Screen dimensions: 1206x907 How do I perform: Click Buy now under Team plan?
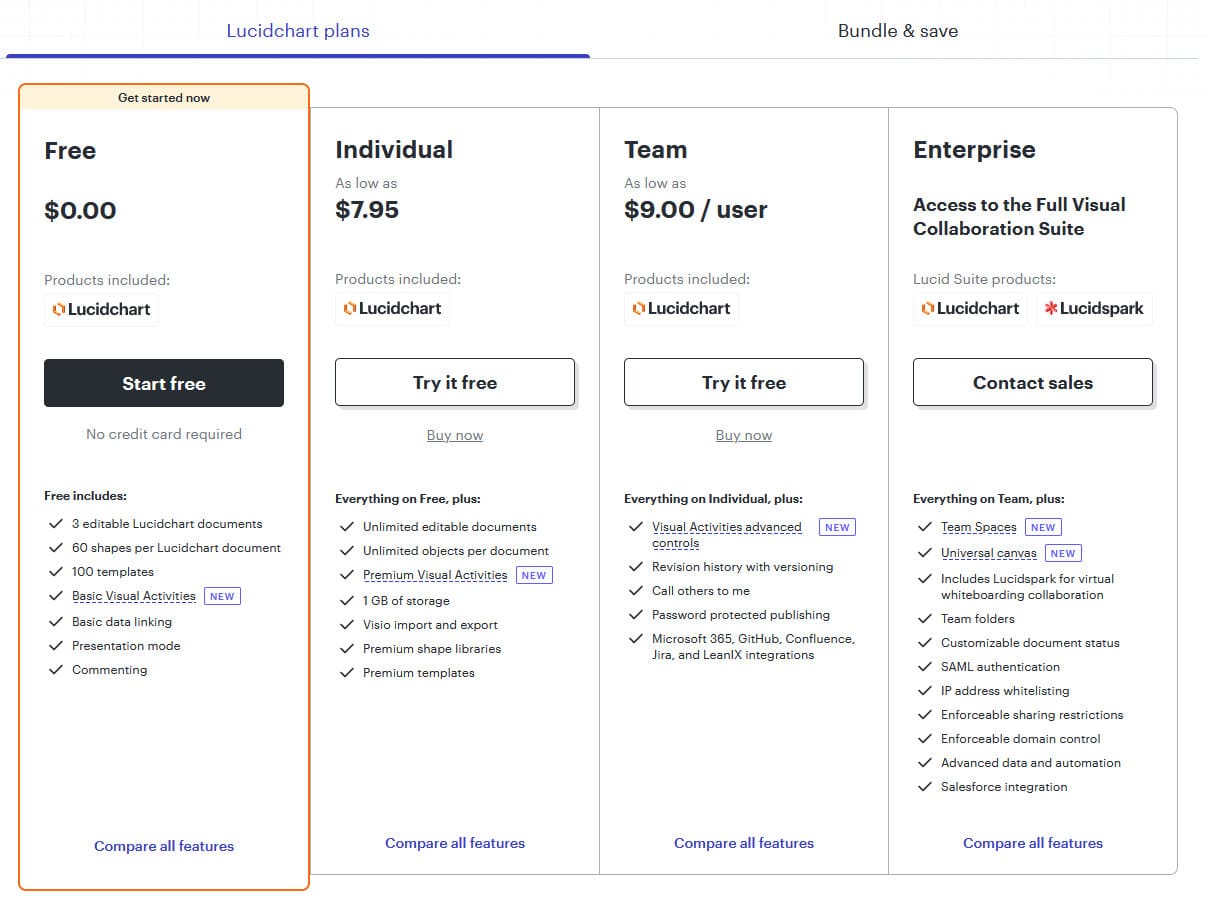pos(744,435)
